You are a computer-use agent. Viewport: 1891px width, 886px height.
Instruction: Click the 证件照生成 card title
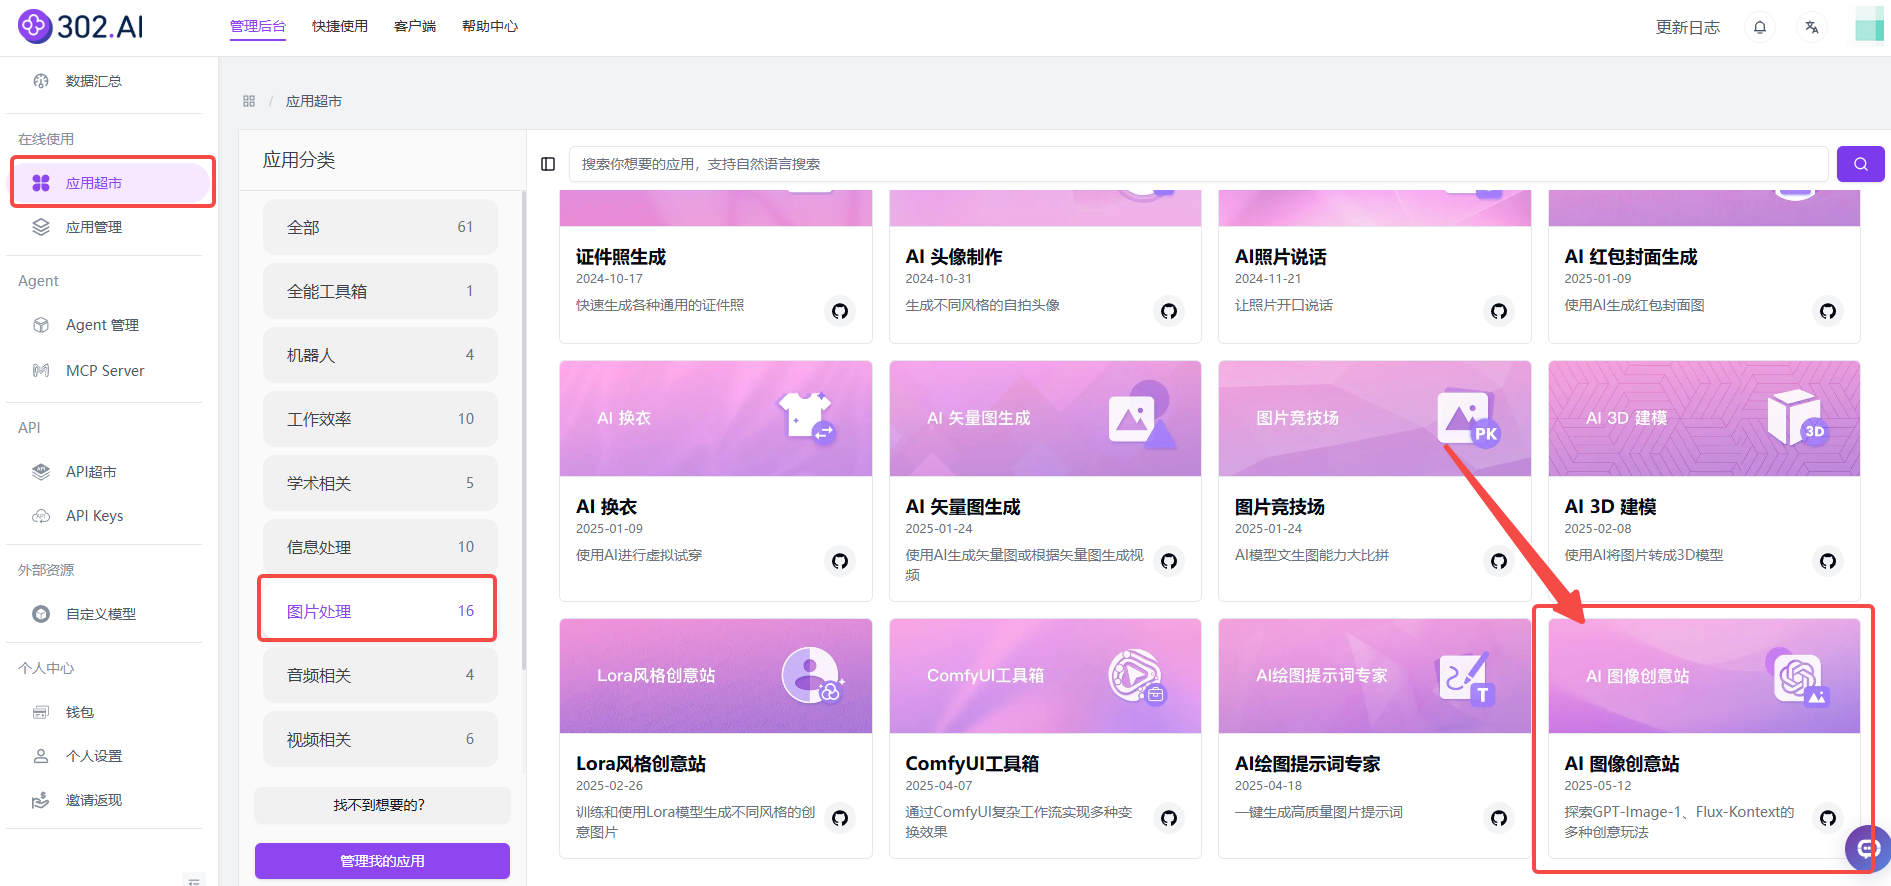tap(621, 257)
